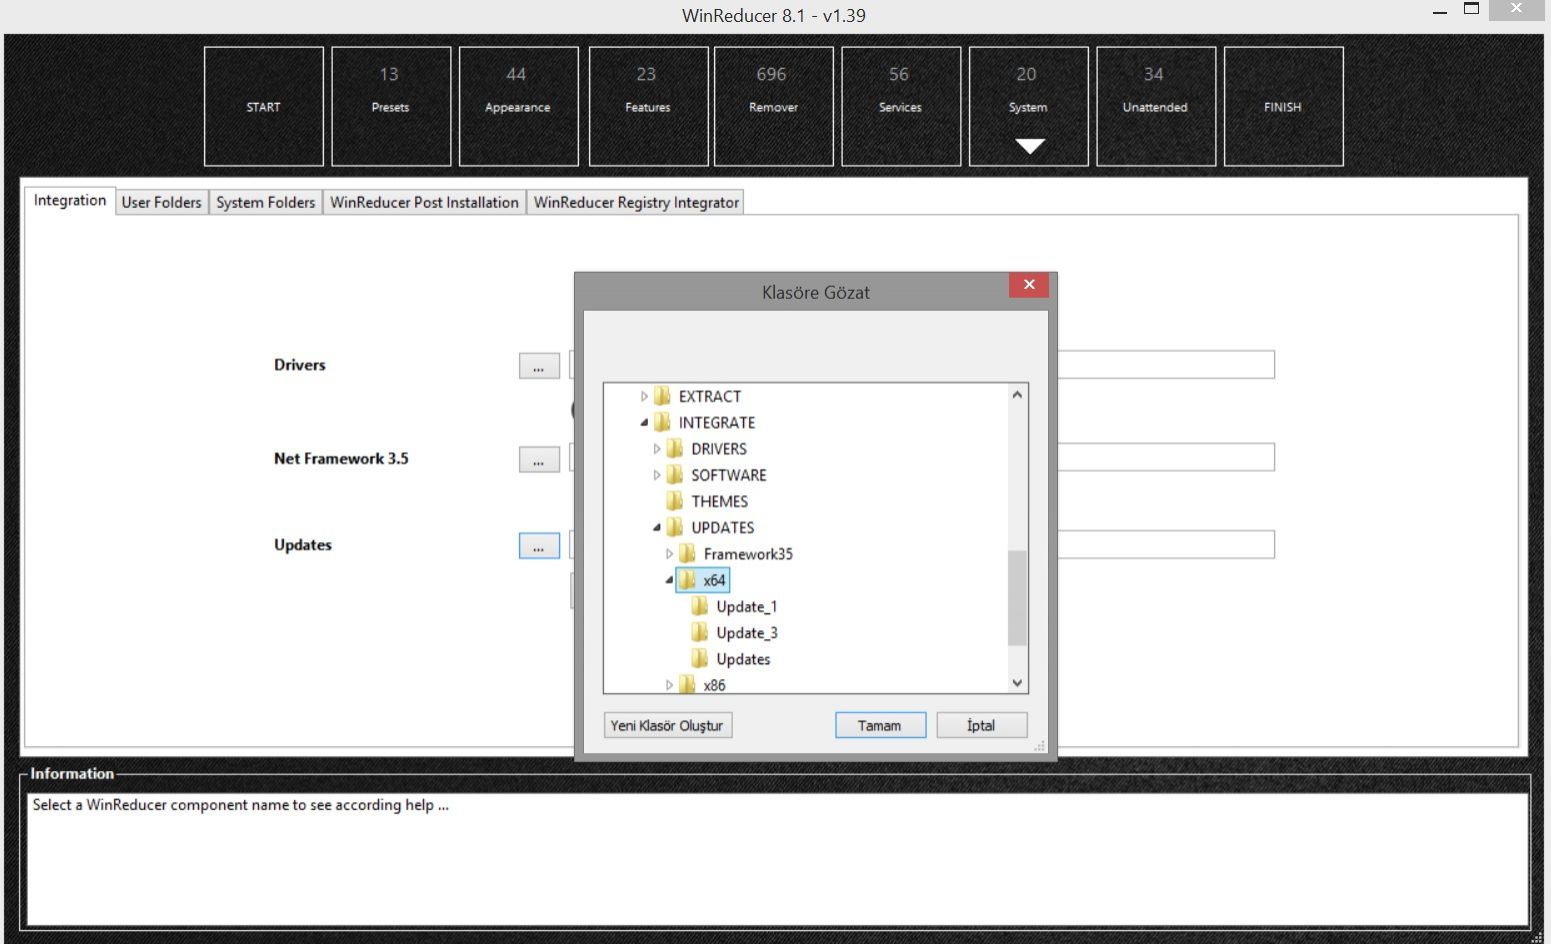1551x944 pixels.
Task: Click the THEMES folder icon
Action: [675, 501]
